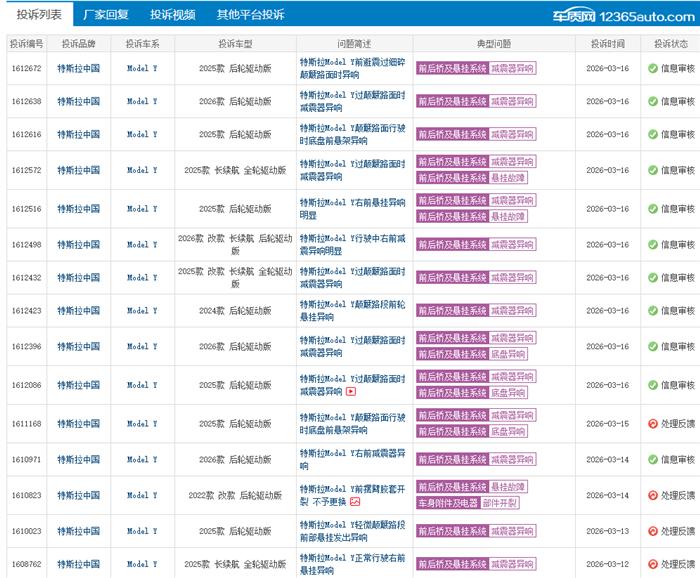Select the 投诉列表 tab
This screenshot has height=578, width=700.
point(38,15)
